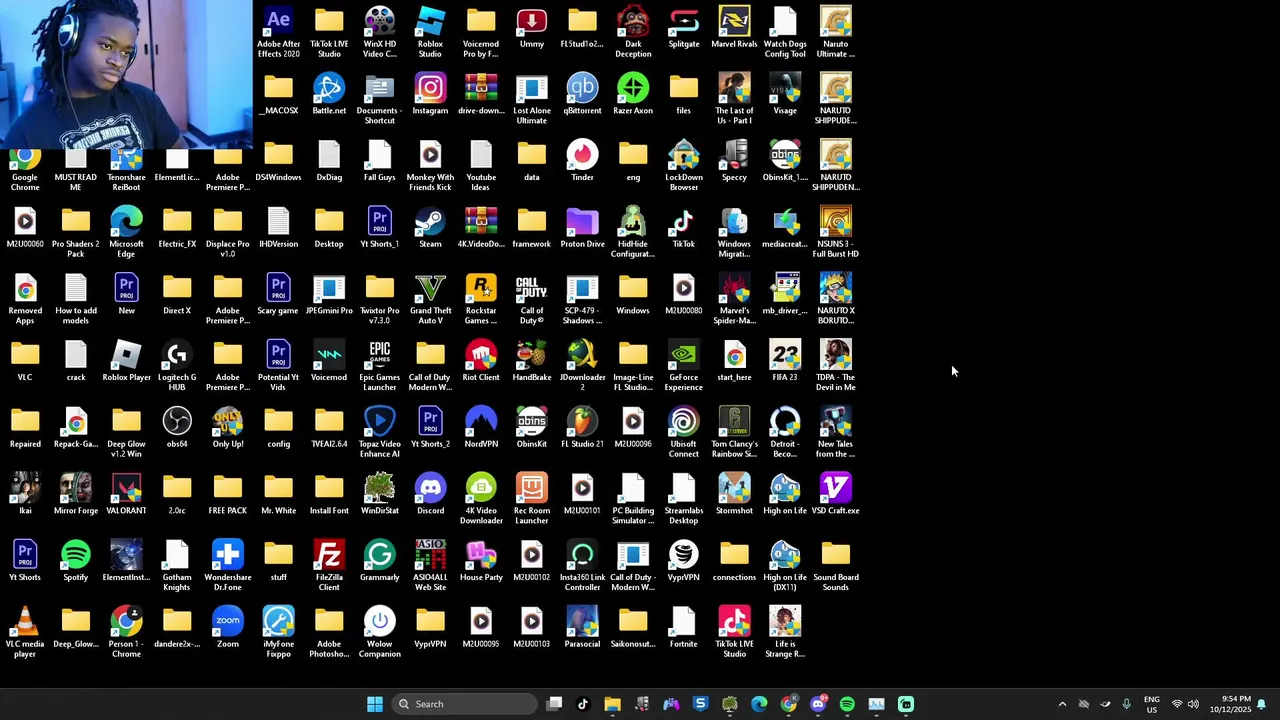Open Riot Client desktop icon
The height and width of the screenshot is (720, 1280).
(481, 361)
